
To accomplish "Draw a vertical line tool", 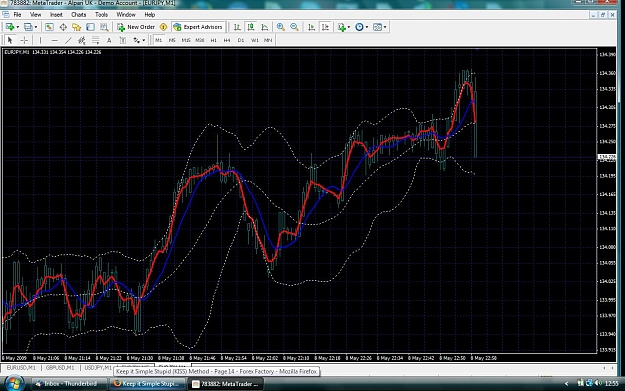I will tap(40, 40).
